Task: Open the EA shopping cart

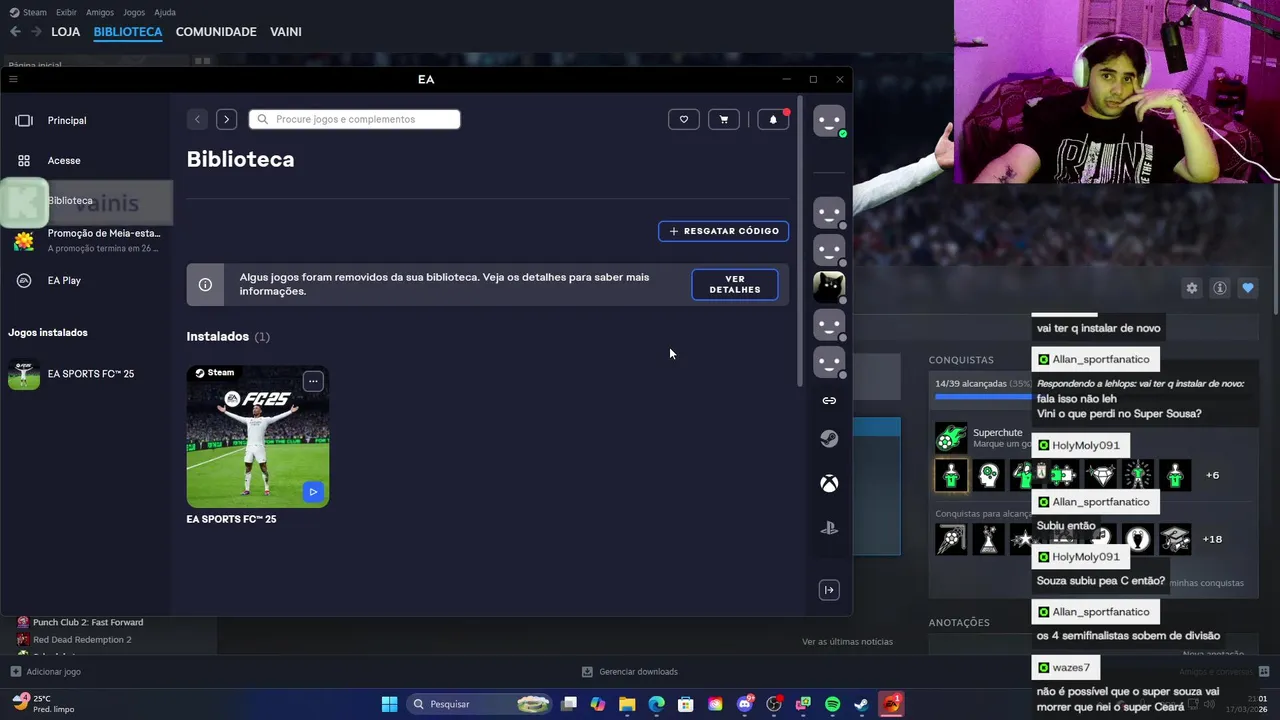Action: click(x=724, y=119)
